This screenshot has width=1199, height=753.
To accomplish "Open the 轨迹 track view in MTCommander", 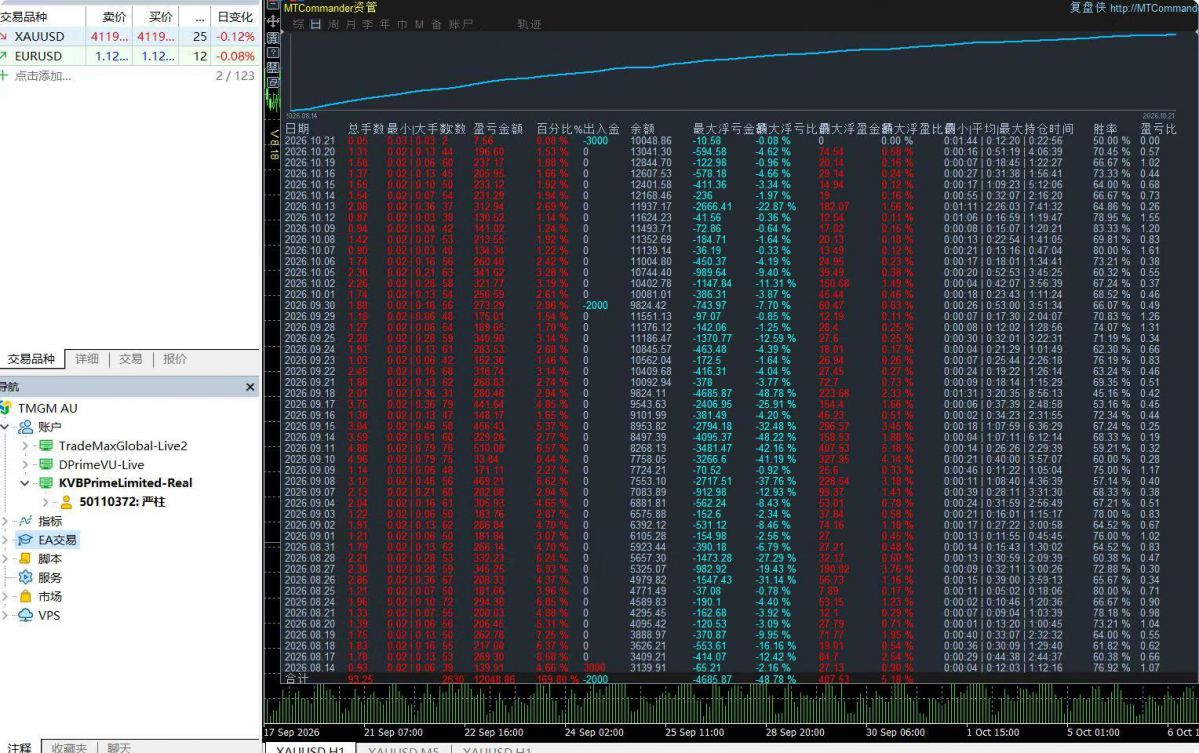I will [529, 24].
